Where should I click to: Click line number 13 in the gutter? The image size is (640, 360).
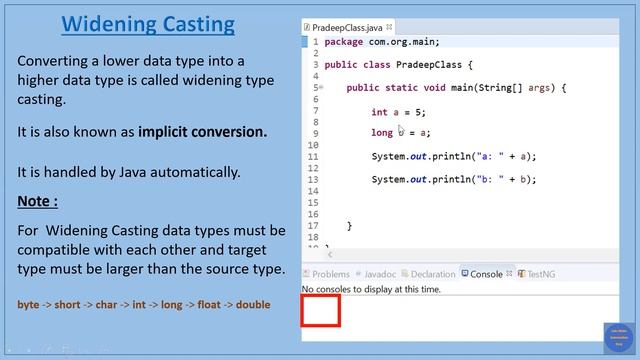[x=313, y=180]
